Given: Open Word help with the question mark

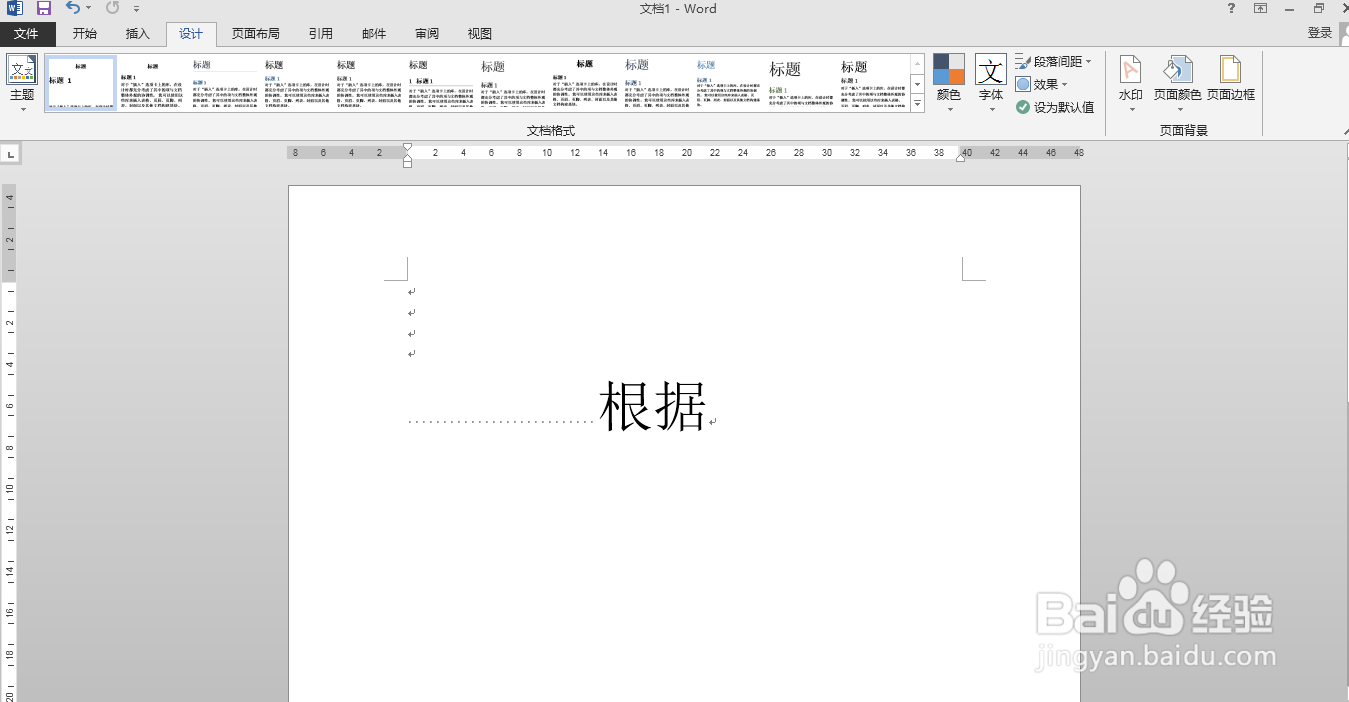Looking at the screenshot, I should (1230, 8).
